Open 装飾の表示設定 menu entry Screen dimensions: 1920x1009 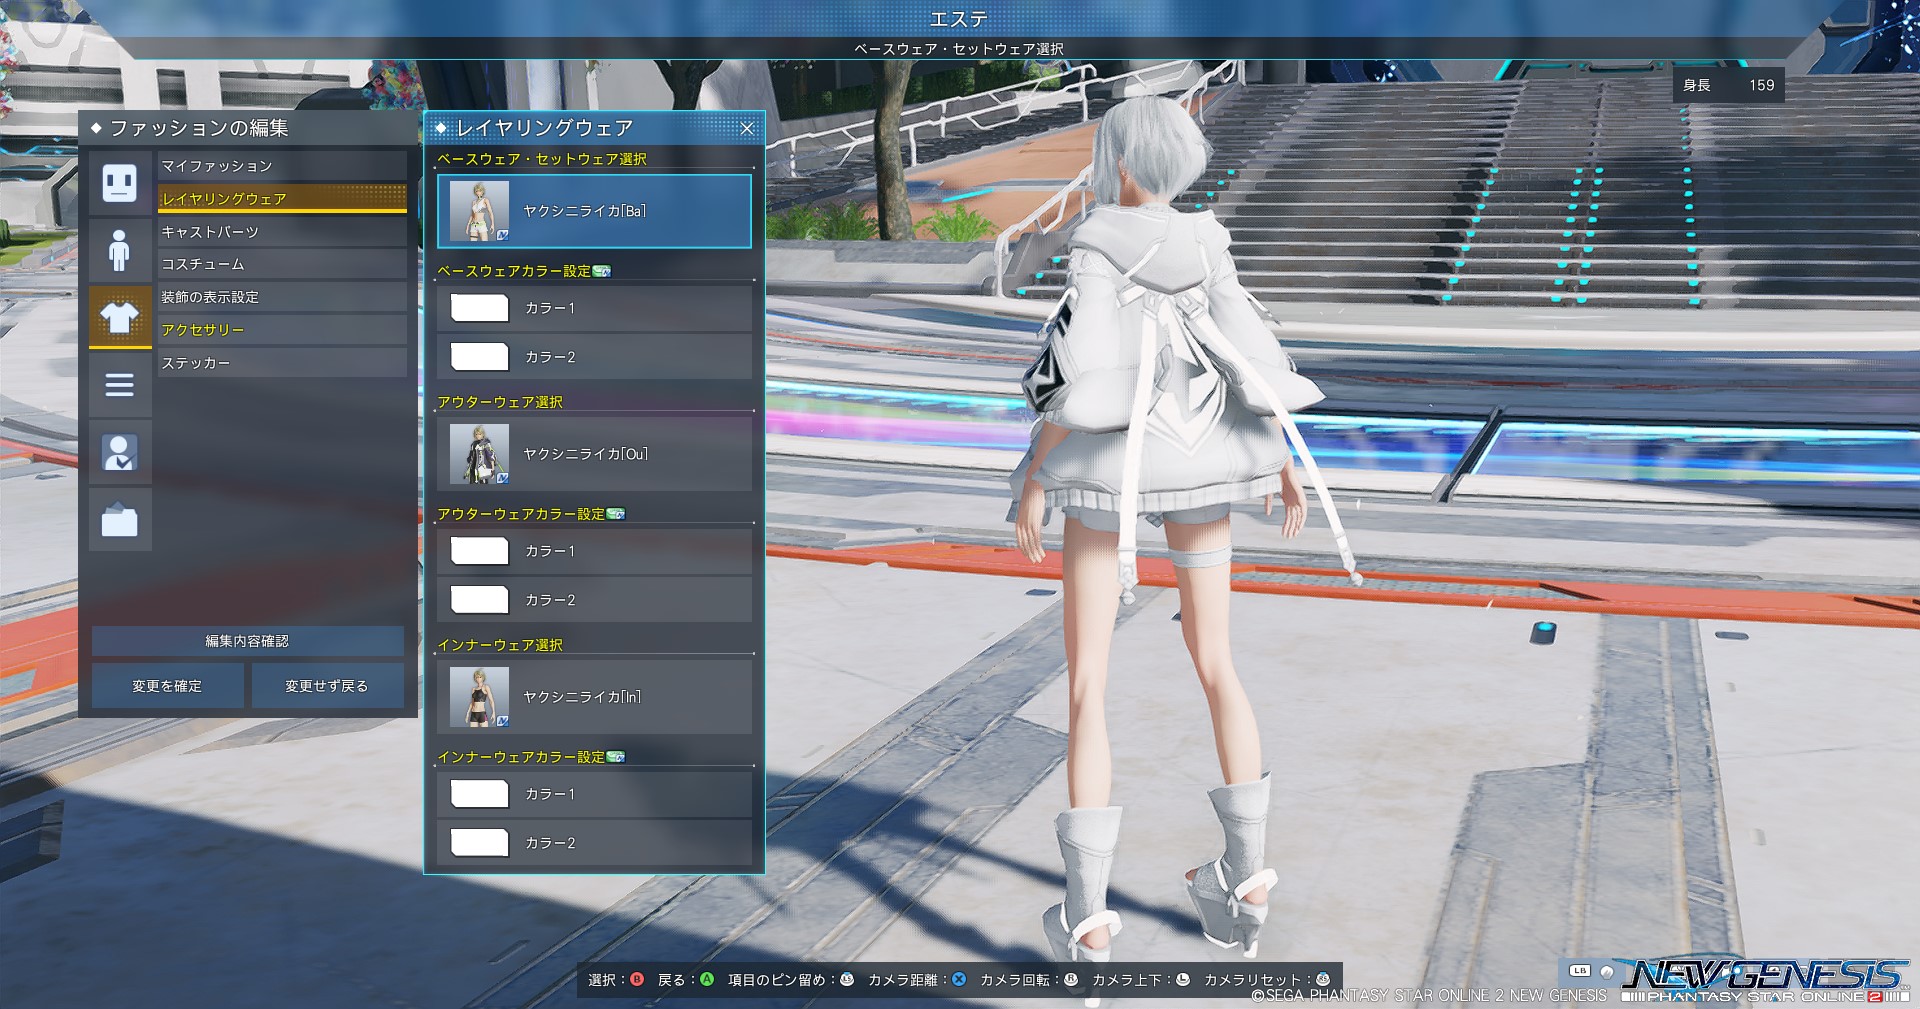pos(282,297)
